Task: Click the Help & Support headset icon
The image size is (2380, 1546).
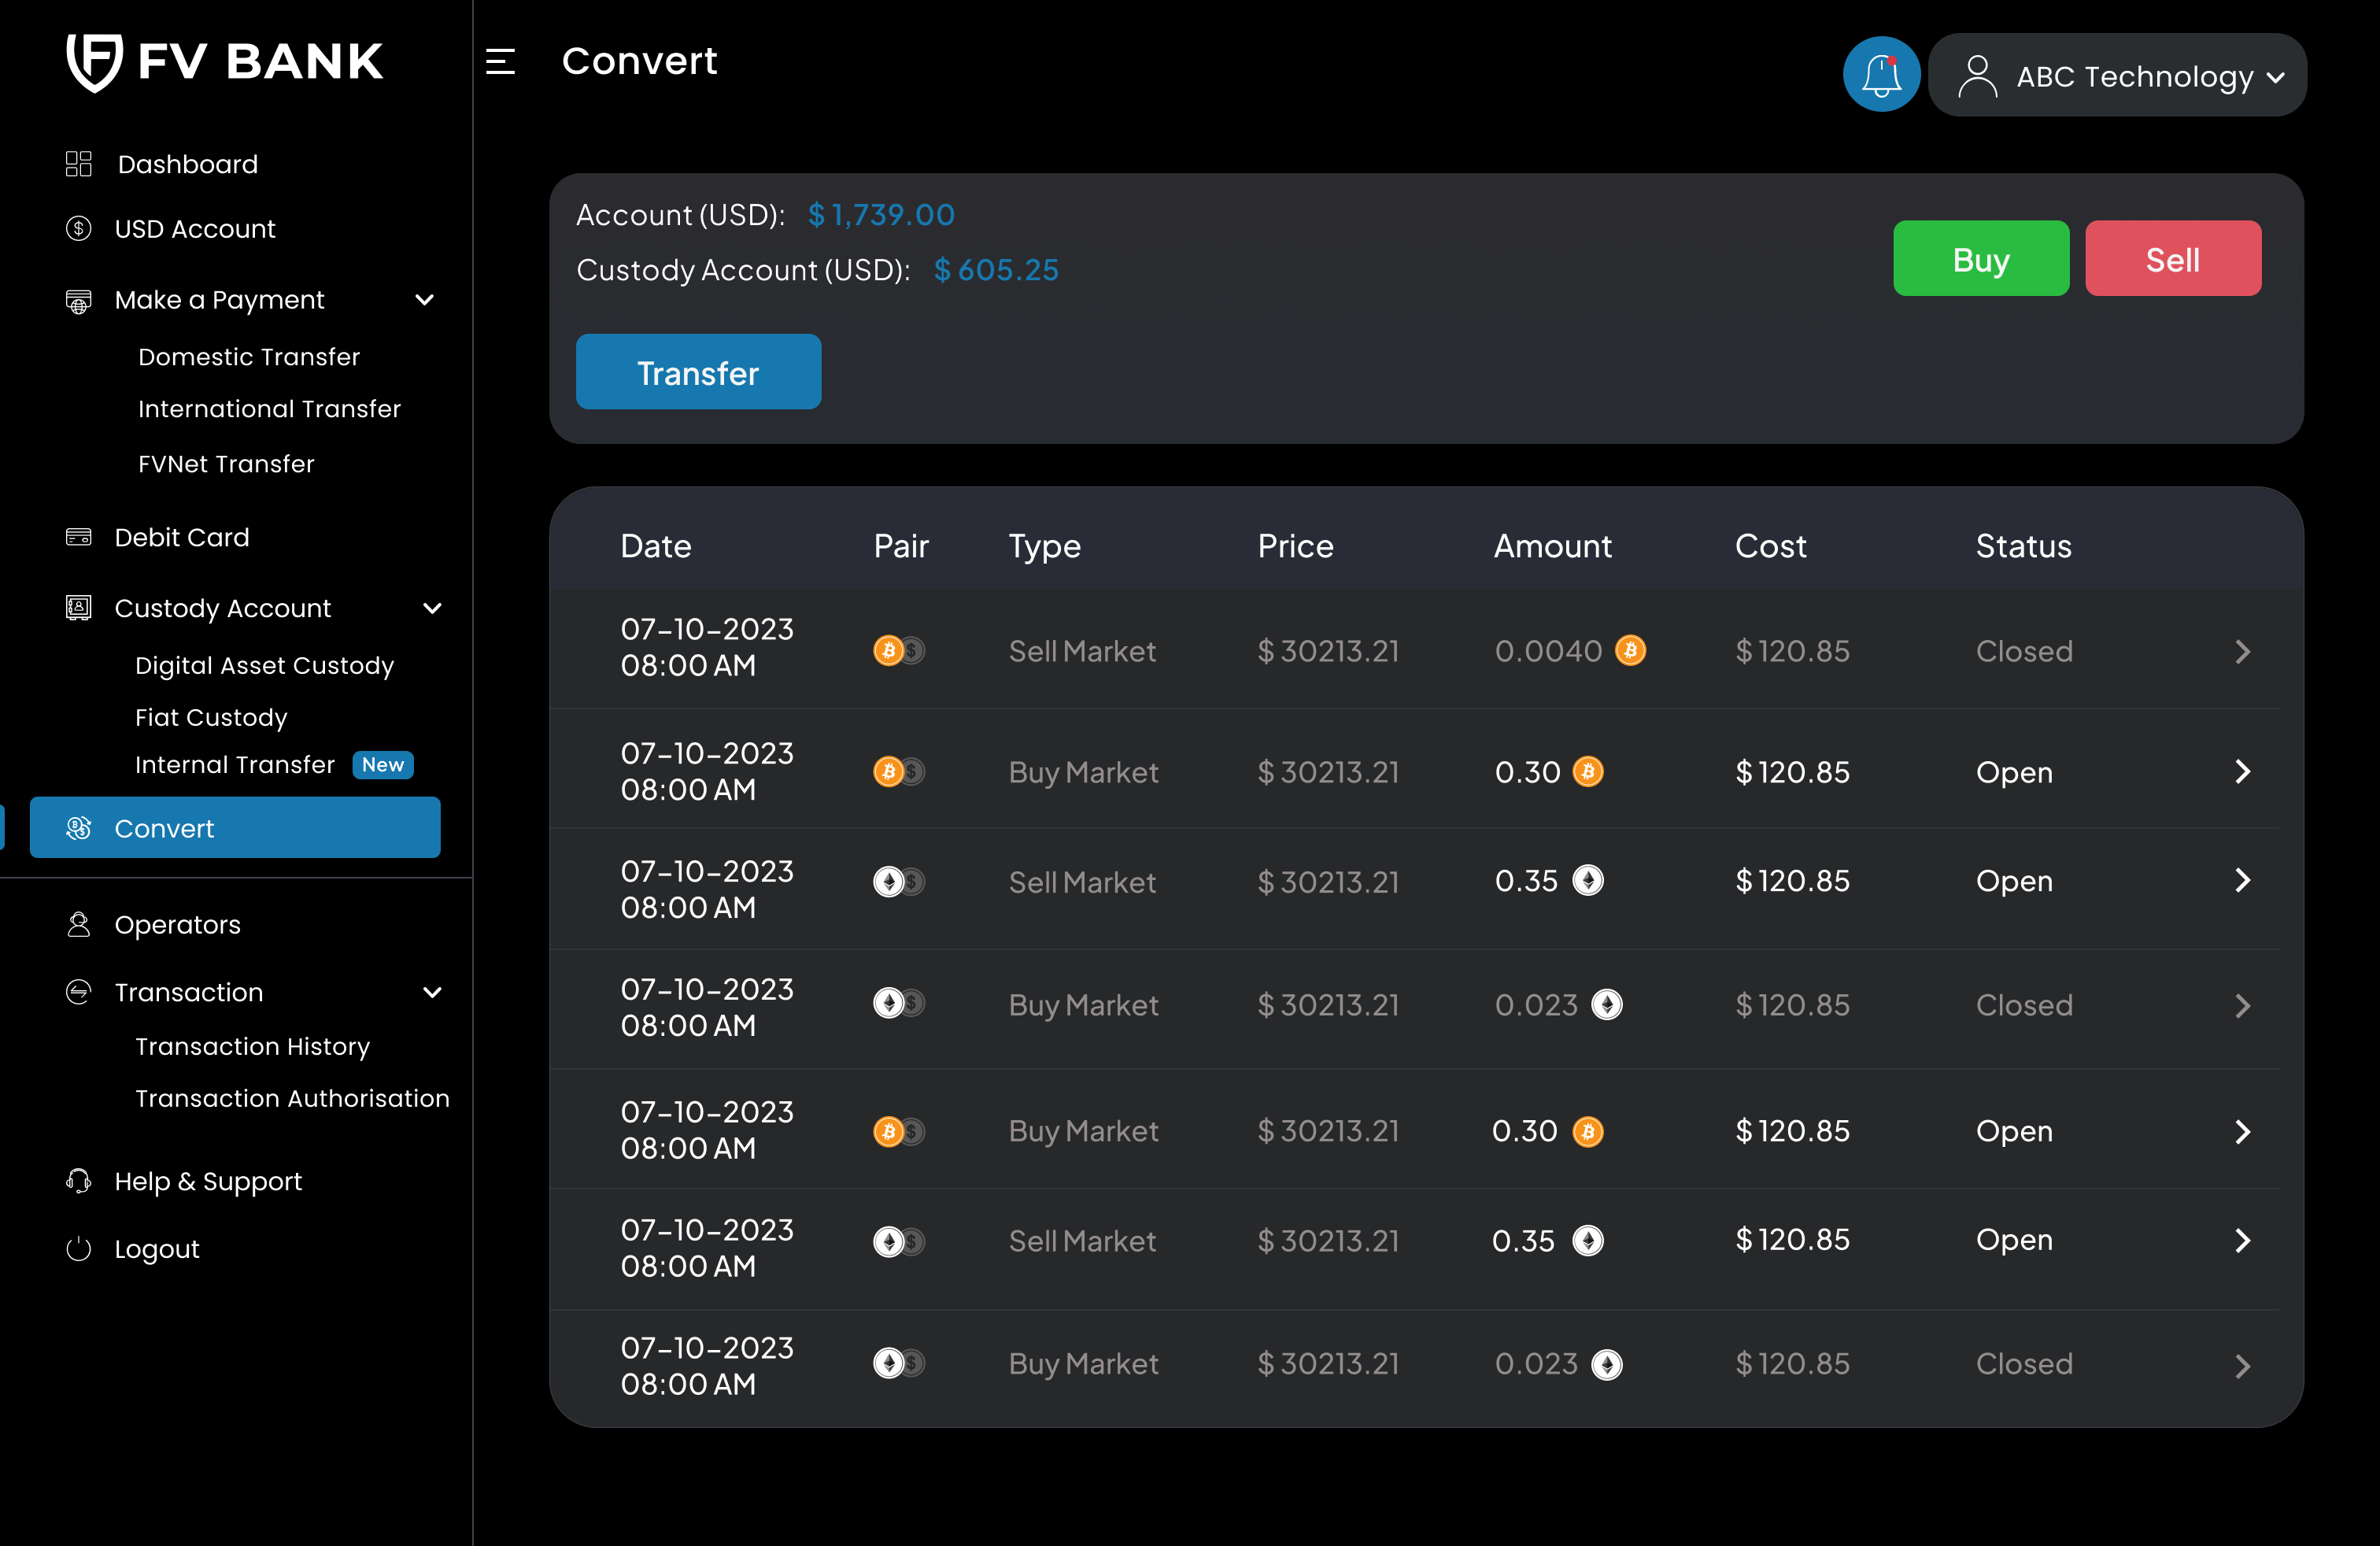Action: 78,1181
